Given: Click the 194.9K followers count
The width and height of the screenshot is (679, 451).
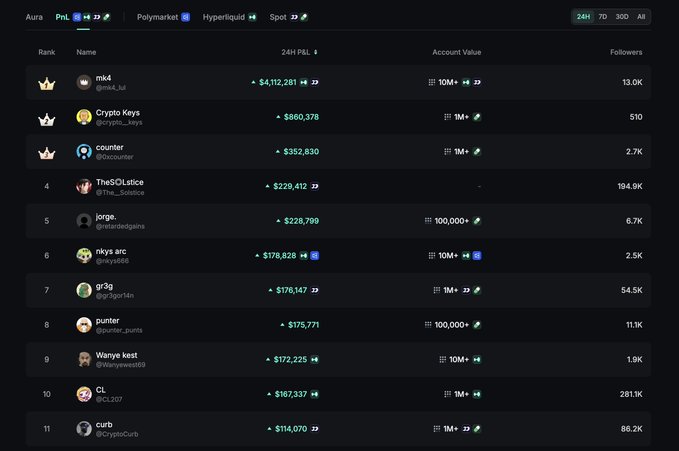Looking at the screenshot, I should click(x=630, y=186).
